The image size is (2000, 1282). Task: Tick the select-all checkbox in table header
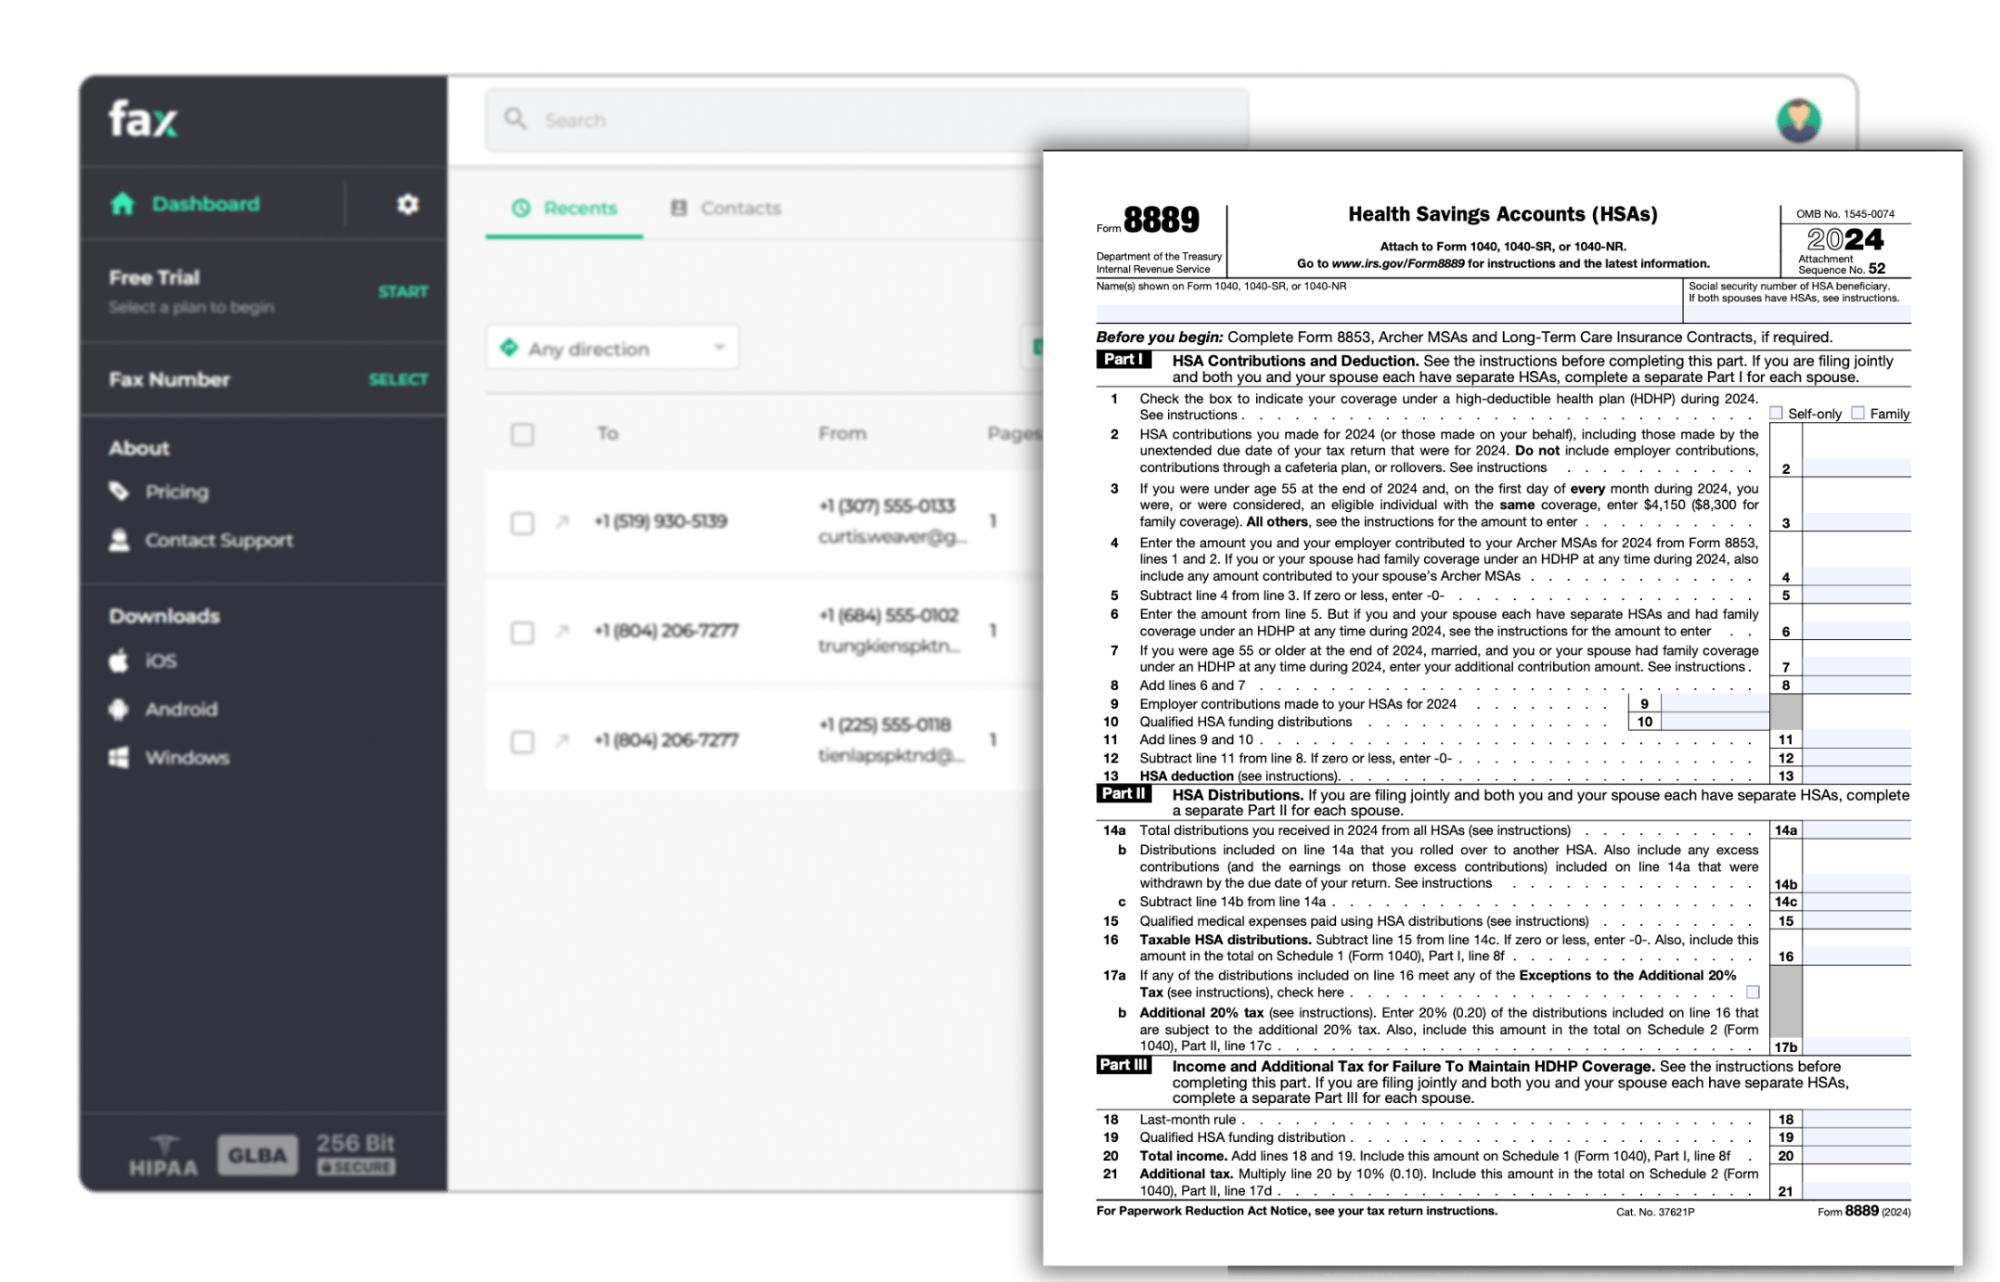click(522, 434)
